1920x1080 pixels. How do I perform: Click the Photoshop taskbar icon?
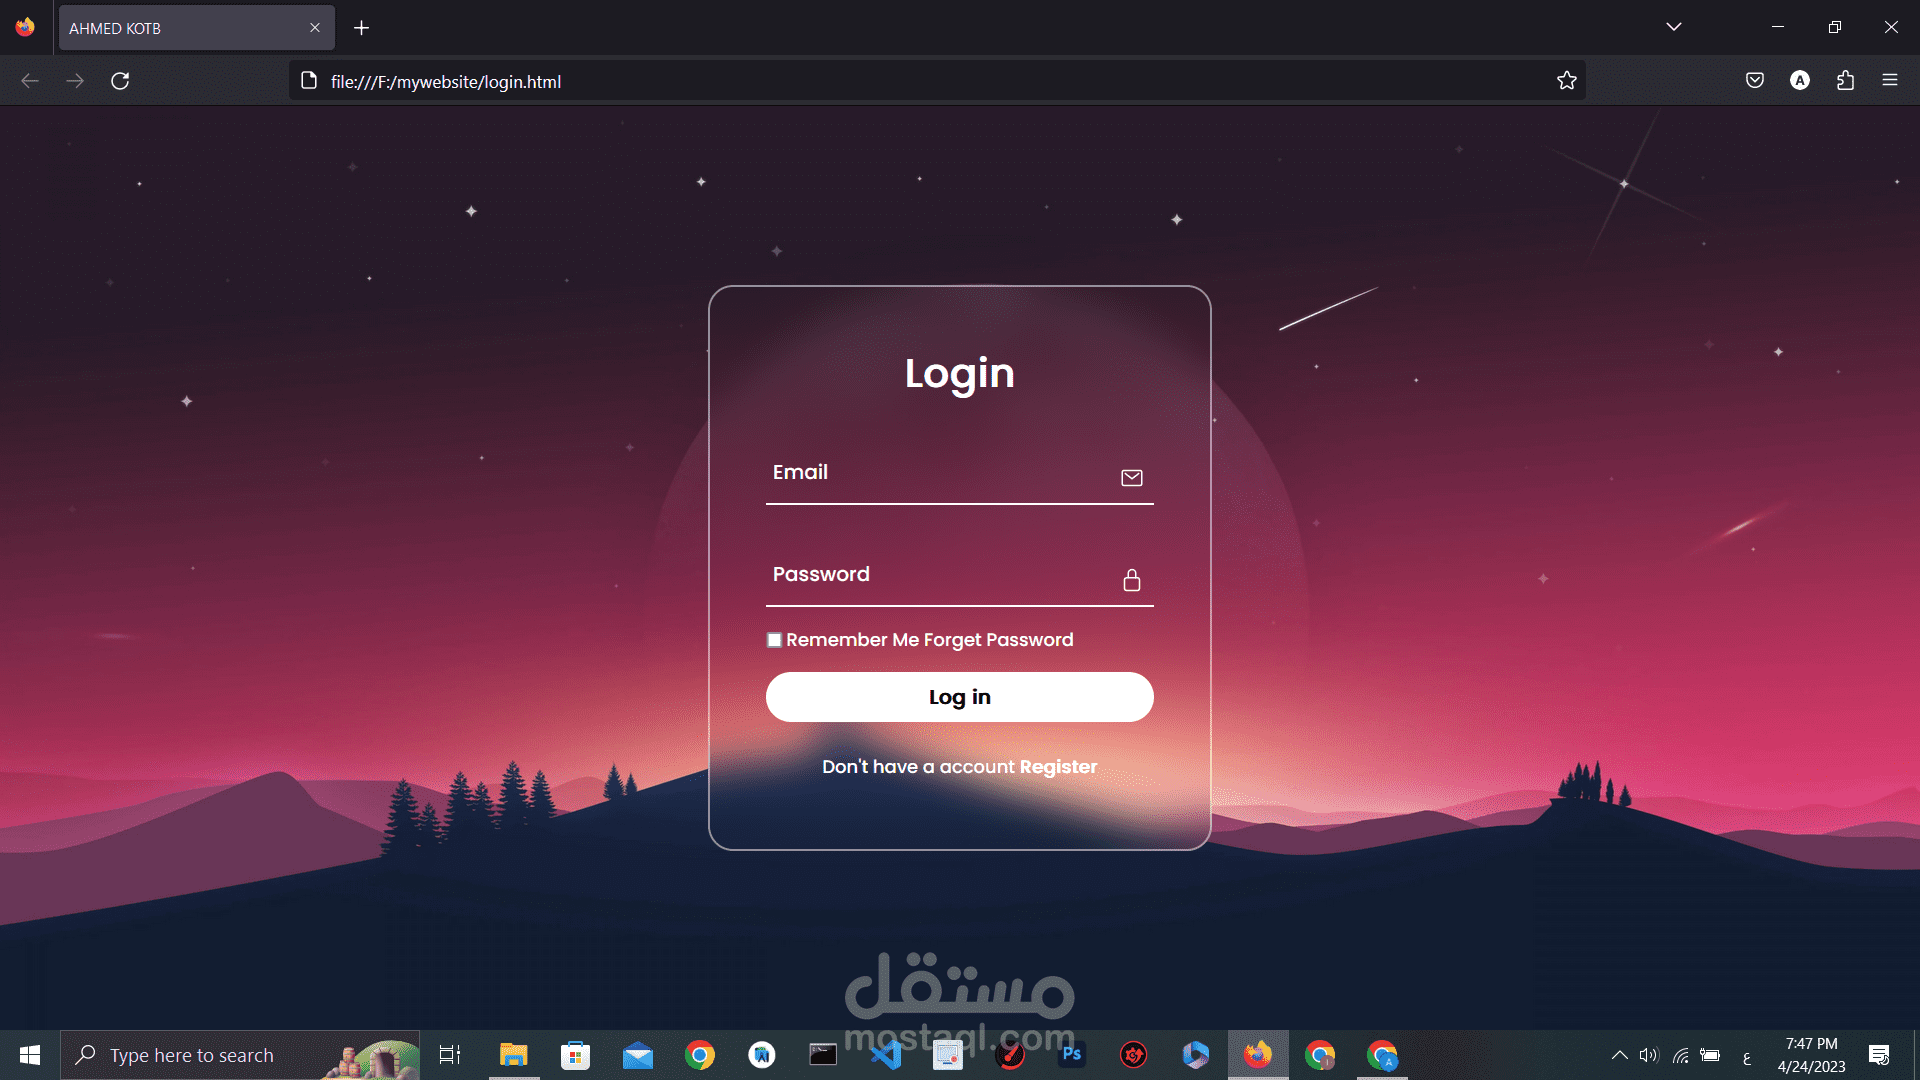1071,1054
